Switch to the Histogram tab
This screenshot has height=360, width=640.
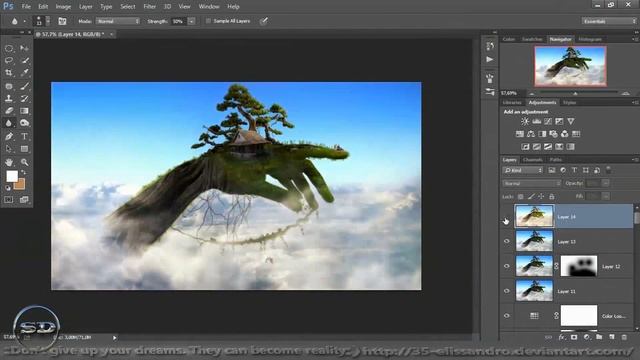point(590,39)
